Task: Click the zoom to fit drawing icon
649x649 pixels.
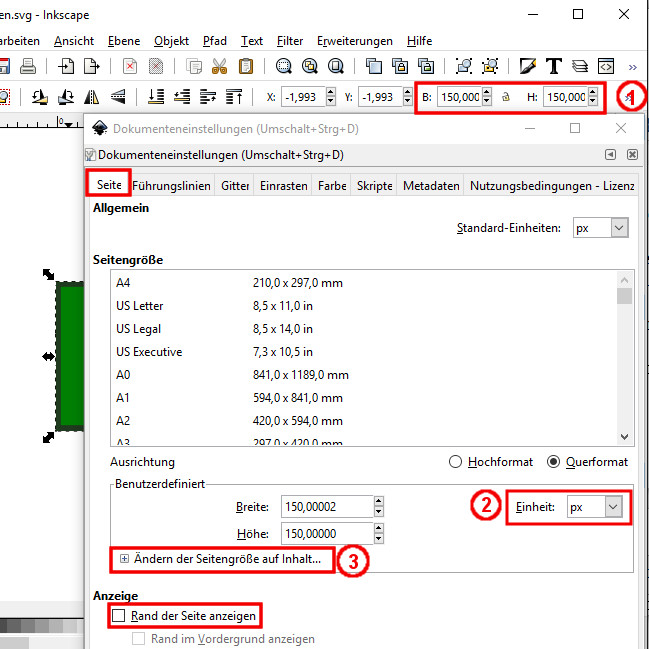Action: coord(310,67)
